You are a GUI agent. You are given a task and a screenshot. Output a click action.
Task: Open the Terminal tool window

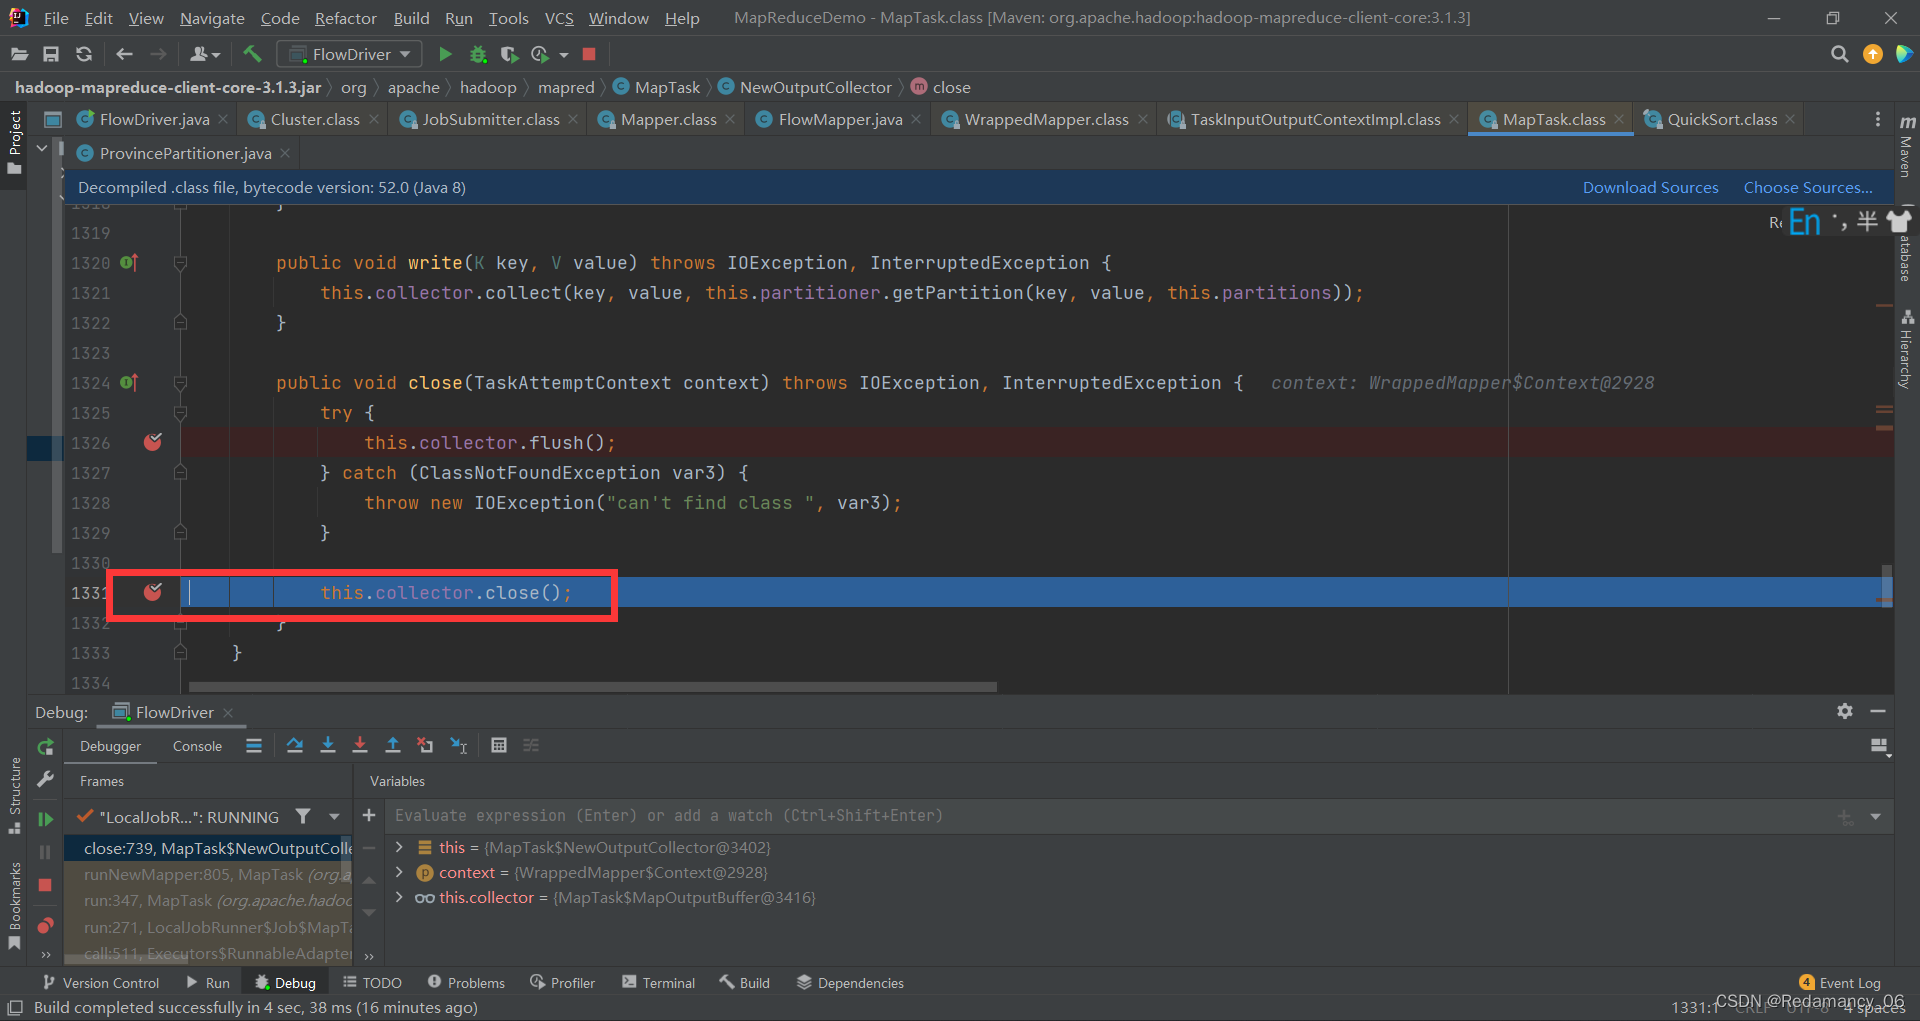click(x=659, y=983)
